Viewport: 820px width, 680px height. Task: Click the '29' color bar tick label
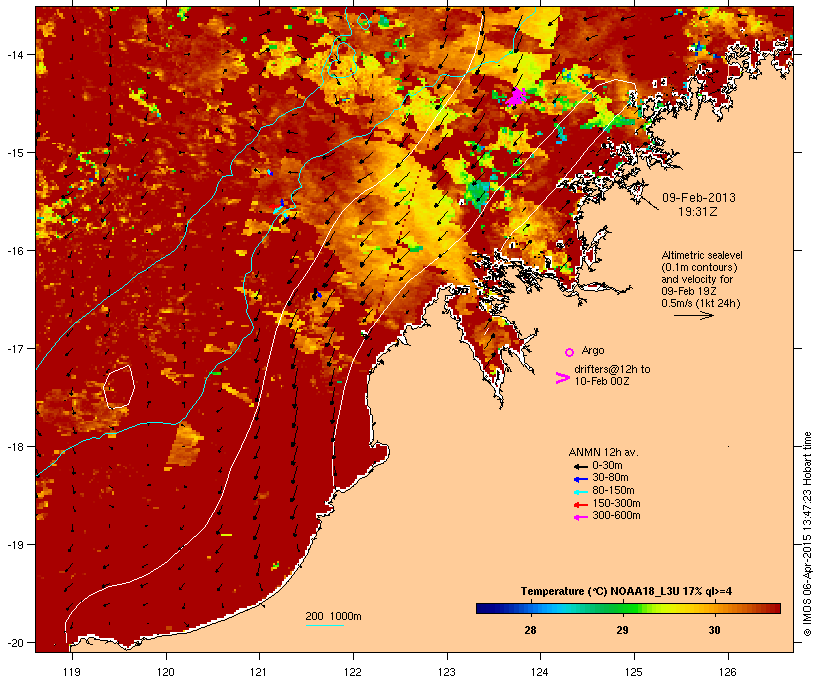(x=622, y=630)
